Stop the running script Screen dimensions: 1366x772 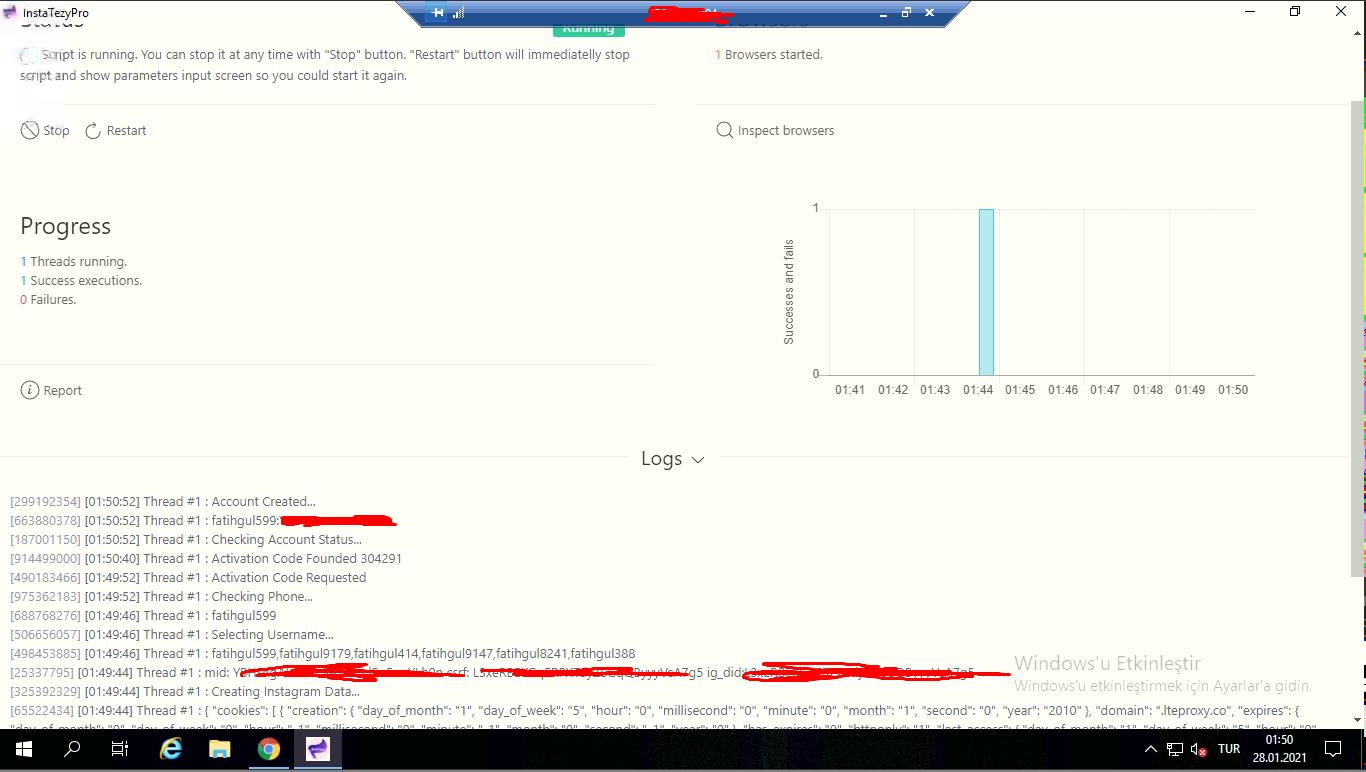click(46, 131)
